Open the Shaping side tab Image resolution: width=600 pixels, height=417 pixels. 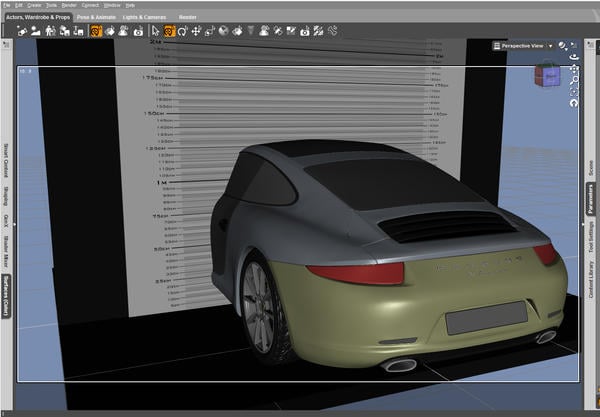pyautogui.click(x=6, y=196)
